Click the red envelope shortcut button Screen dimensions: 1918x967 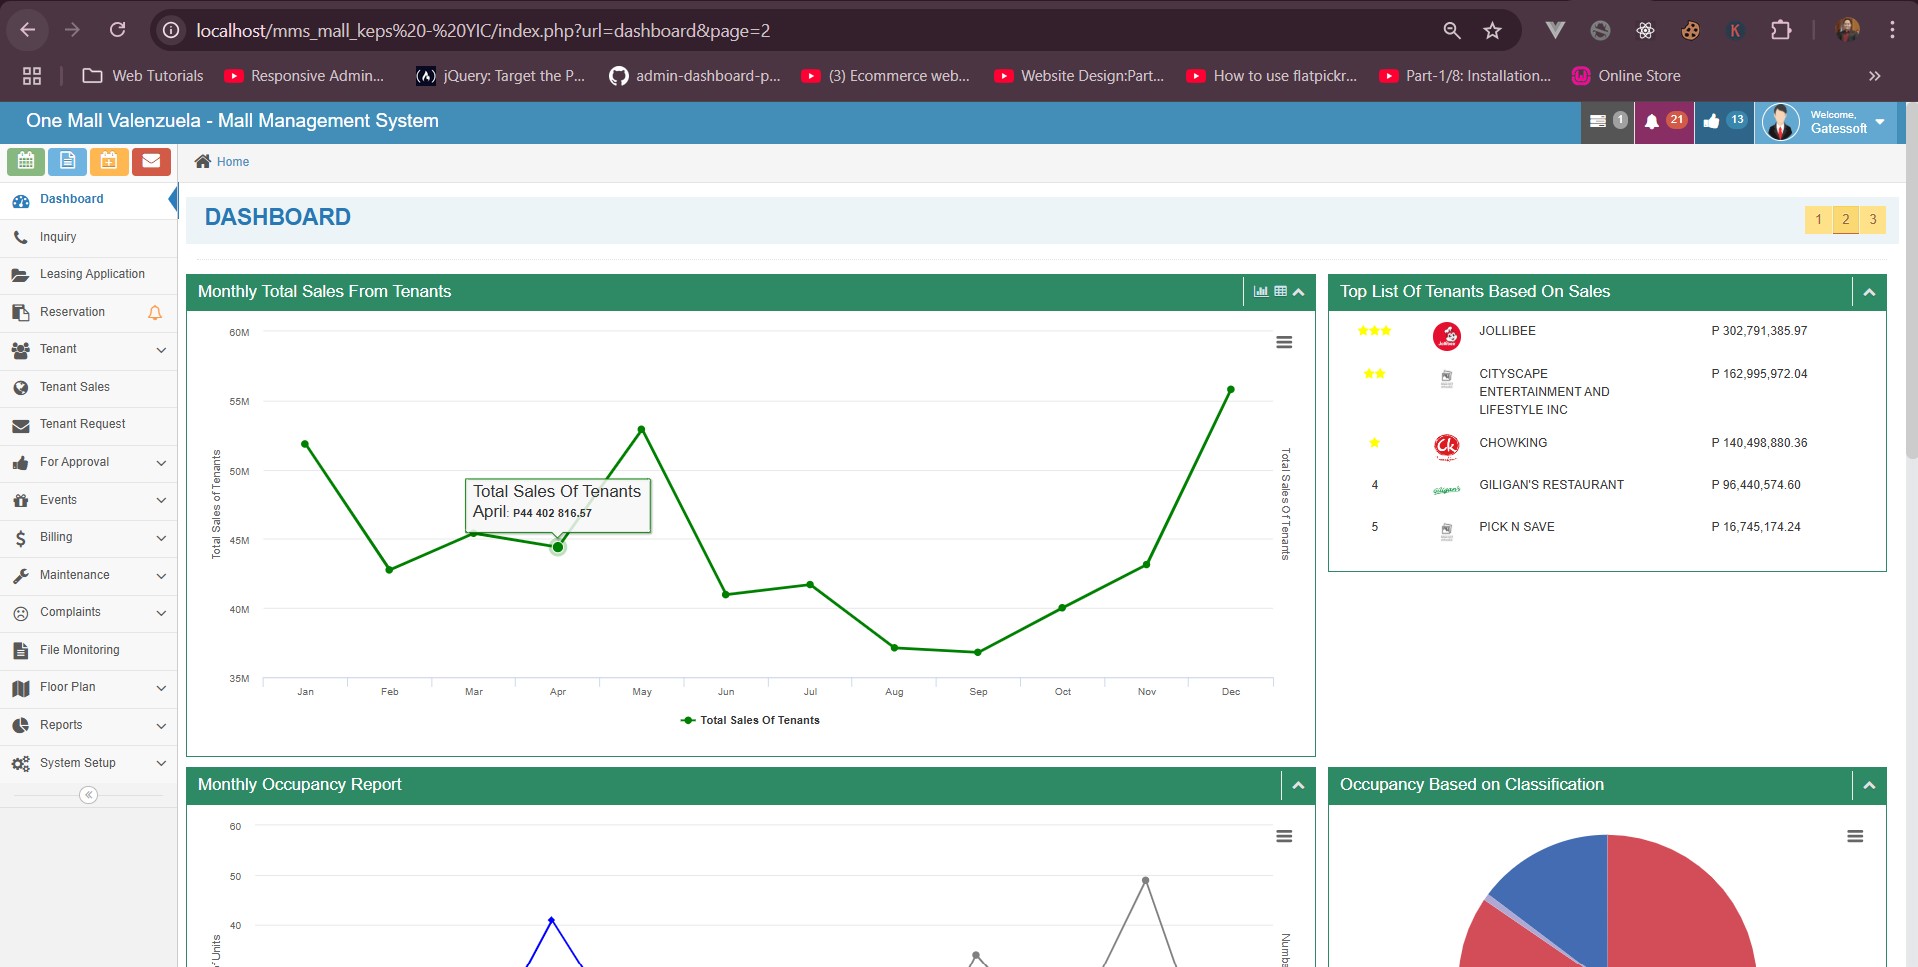[x=151, y=161]
